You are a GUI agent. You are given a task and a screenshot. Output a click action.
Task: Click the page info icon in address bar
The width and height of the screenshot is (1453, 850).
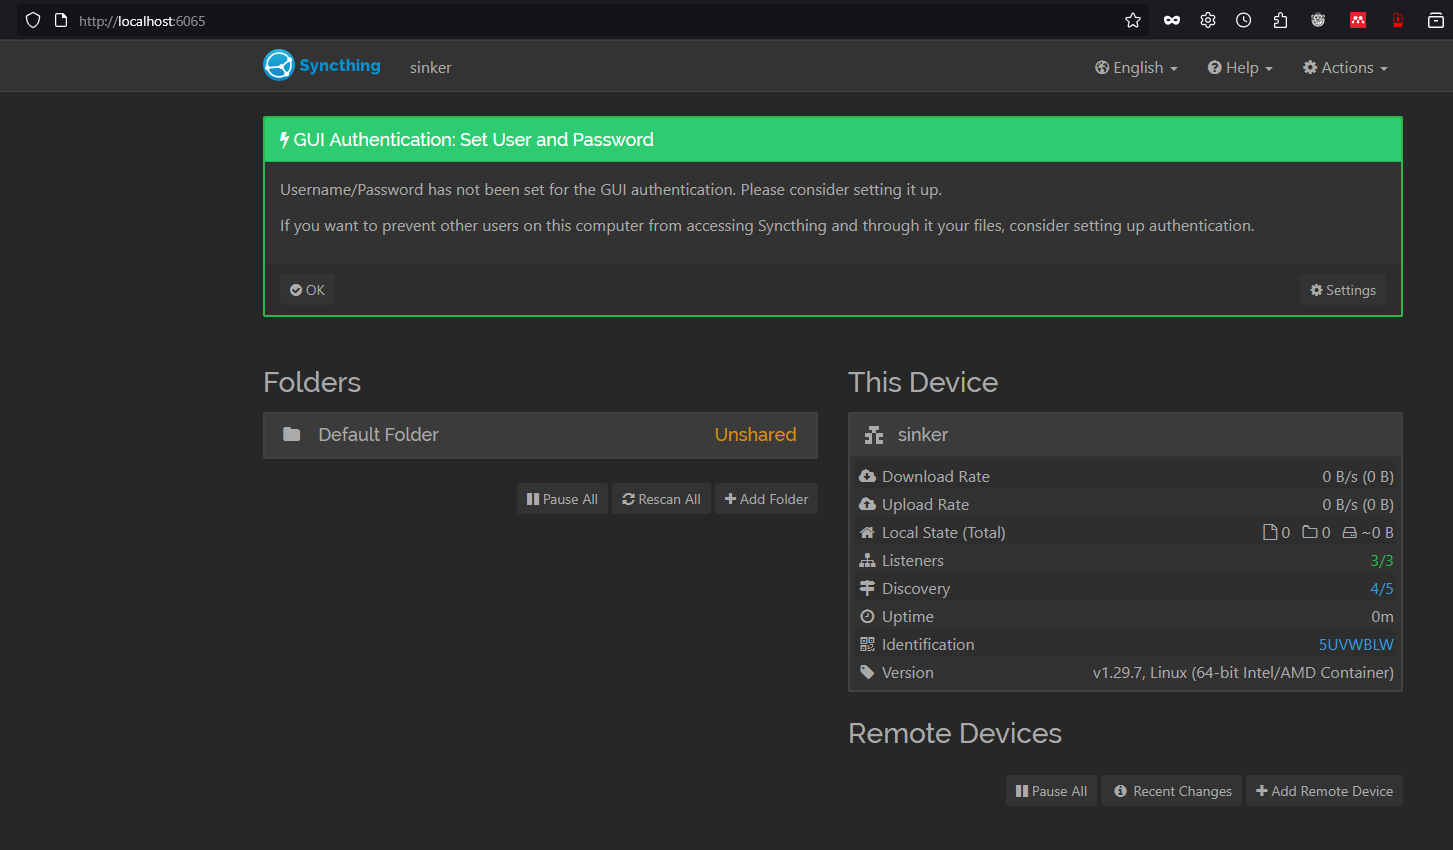[61, 20]
